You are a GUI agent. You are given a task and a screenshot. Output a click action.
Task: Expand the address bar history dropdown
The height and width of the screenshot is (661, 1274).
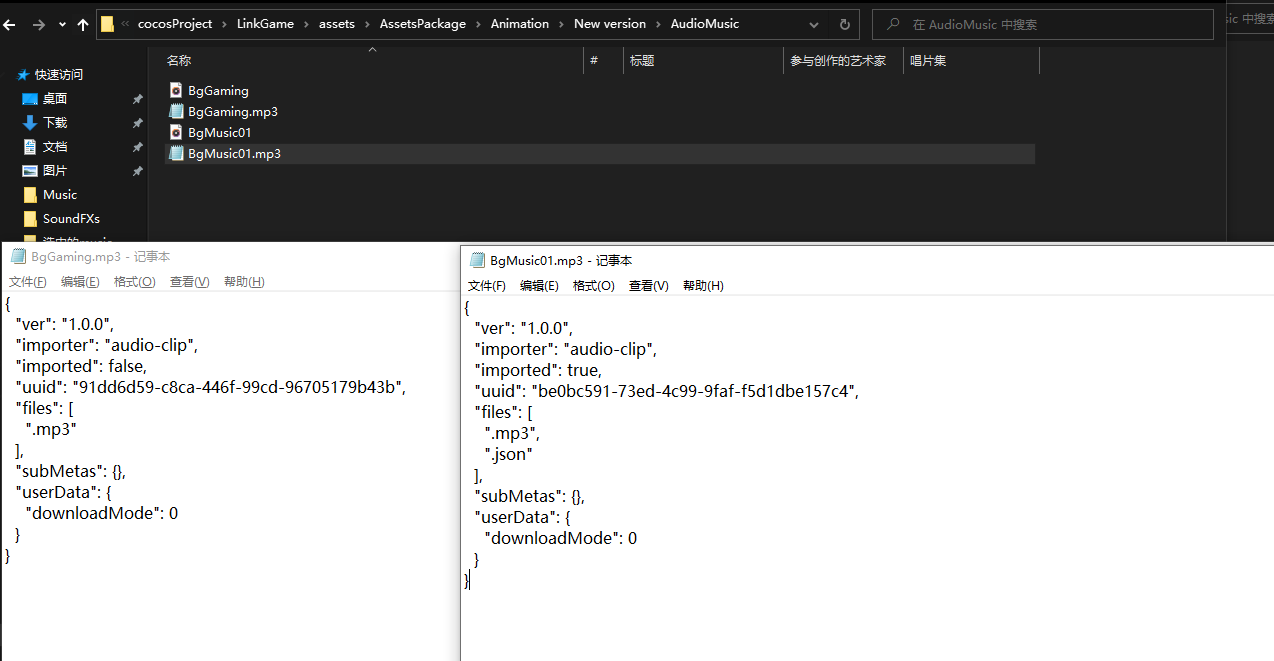(816, 24)
